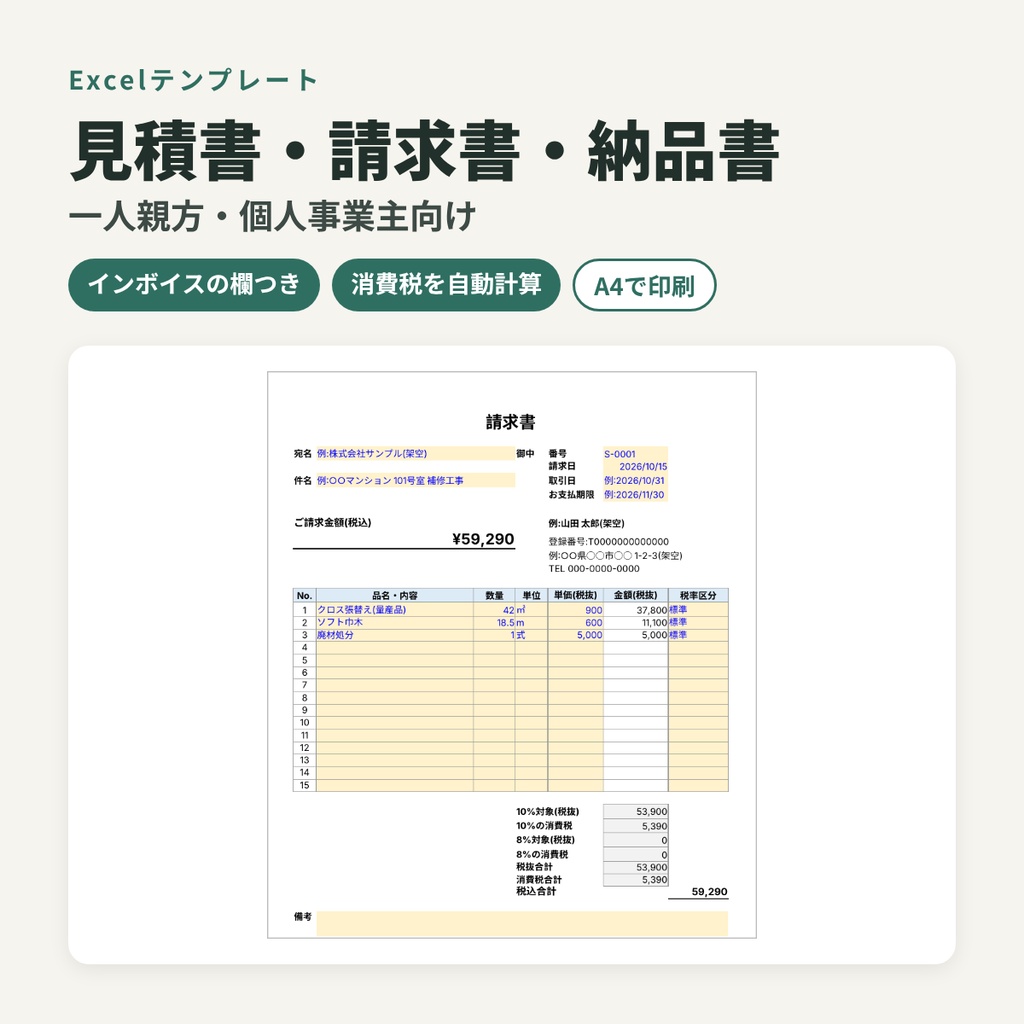Select the item cell クロス張替え(量産品)
Screen dimensions: 1024x1024
tap(394, 610)
